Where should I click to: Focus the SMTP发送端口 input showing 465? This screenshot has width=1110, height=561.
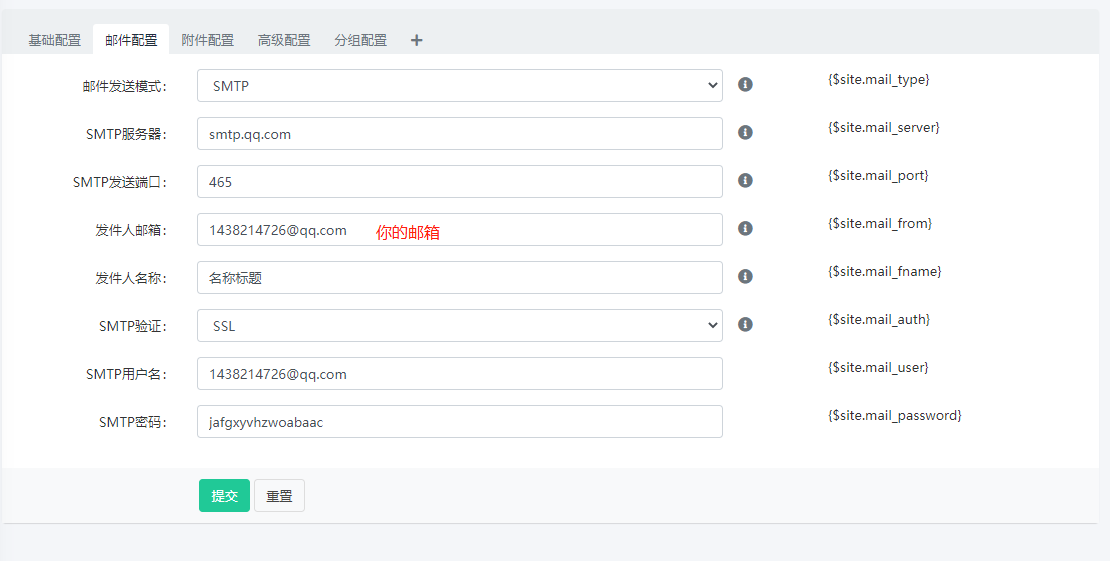(459, 182)
